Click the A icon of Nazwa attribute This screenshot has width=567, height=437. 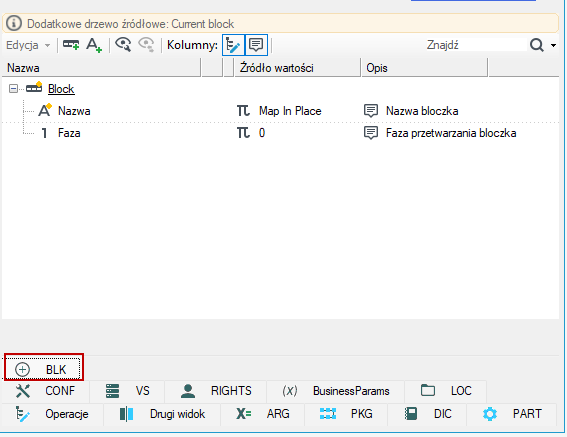coord(45,110)
